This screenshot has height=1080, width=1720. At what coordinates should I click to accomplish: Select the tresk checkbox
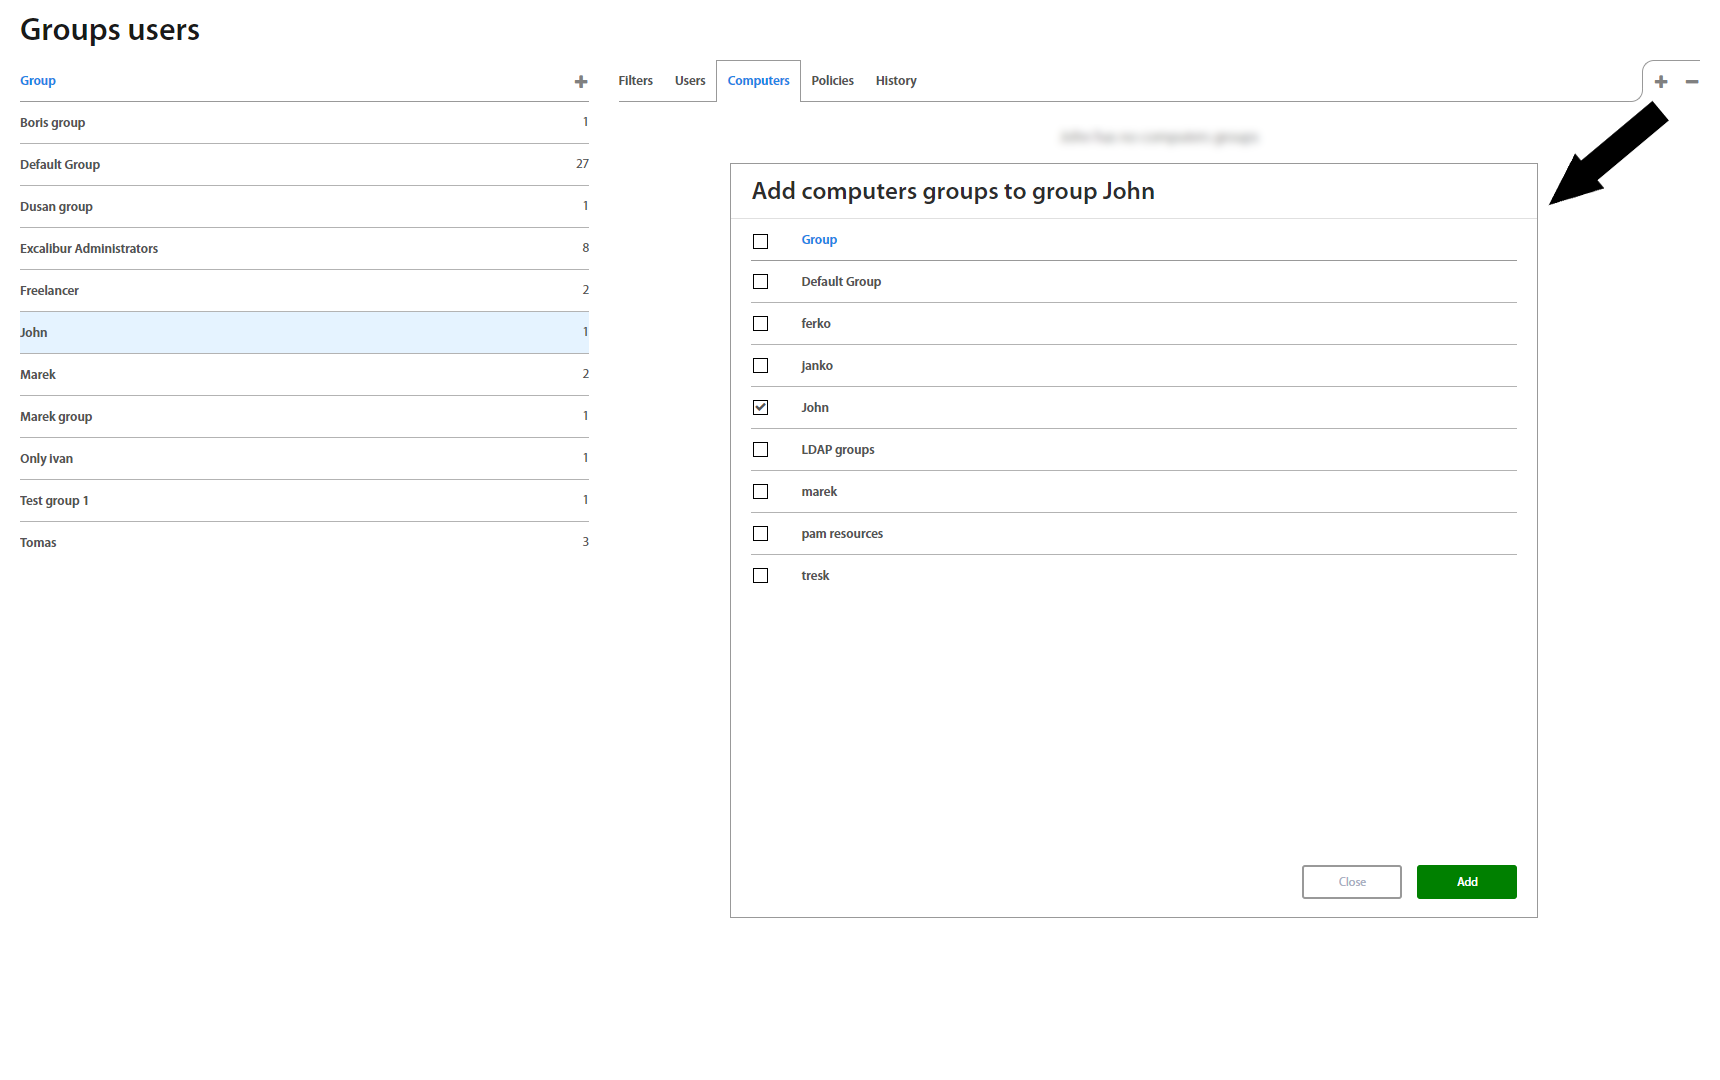click(x=761, y=576)
